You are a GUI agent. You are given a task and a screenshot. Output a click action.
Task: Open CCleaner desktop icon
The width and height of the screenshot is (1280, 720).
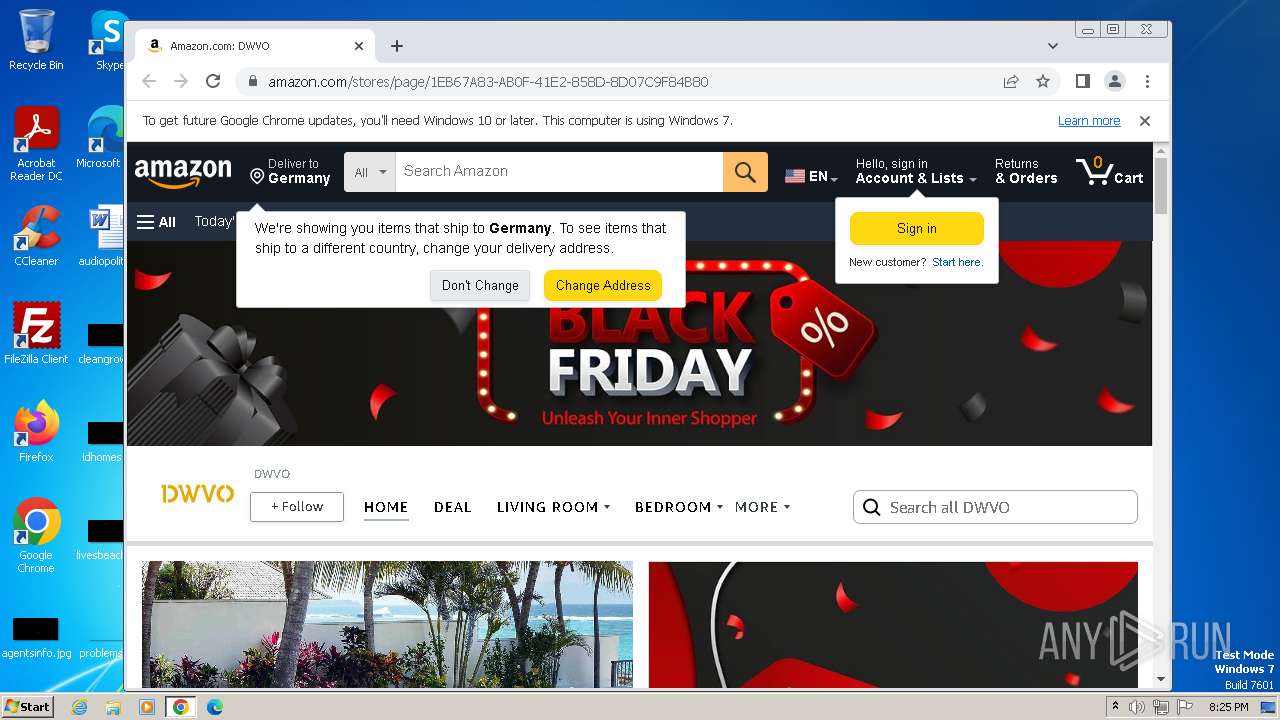pos(36,235)
